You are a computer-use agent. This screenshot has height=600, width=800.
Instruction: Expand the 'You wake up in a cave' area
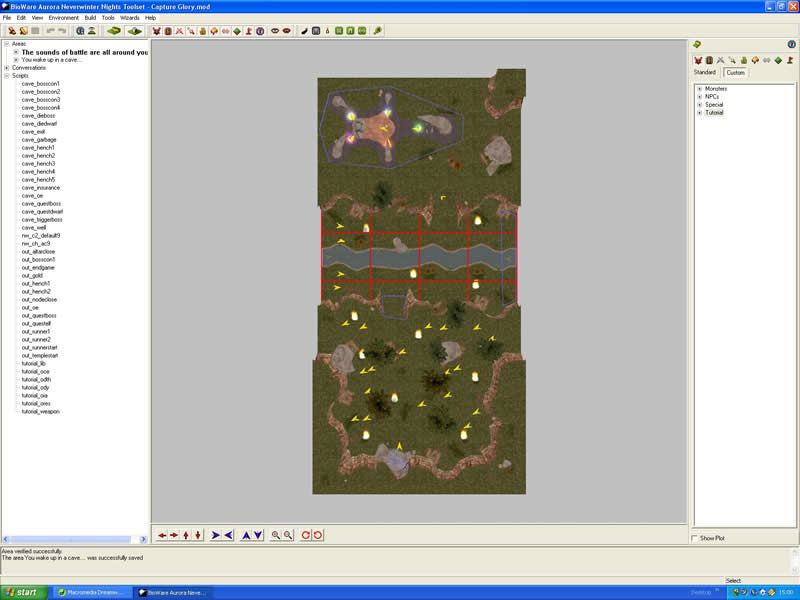click(x=16, y=60)
